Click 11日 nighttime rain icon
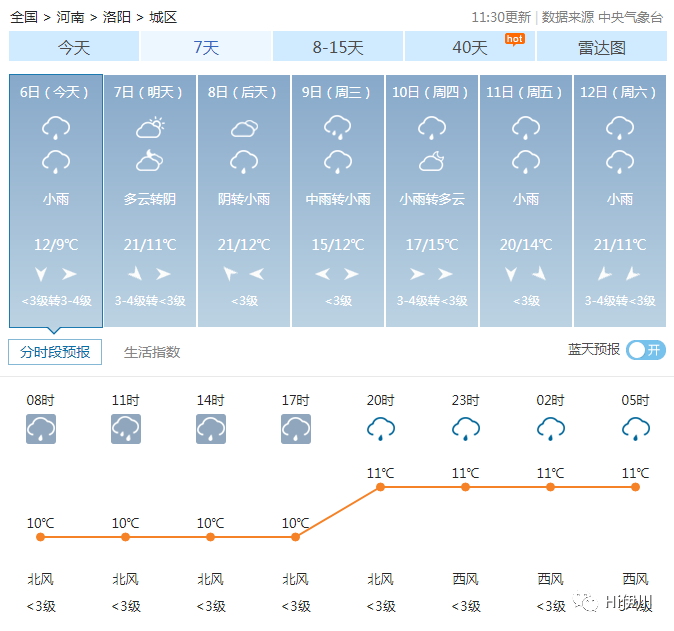This screenshot has width=674, height=631. pyautogui.click(x=526, y=162)
